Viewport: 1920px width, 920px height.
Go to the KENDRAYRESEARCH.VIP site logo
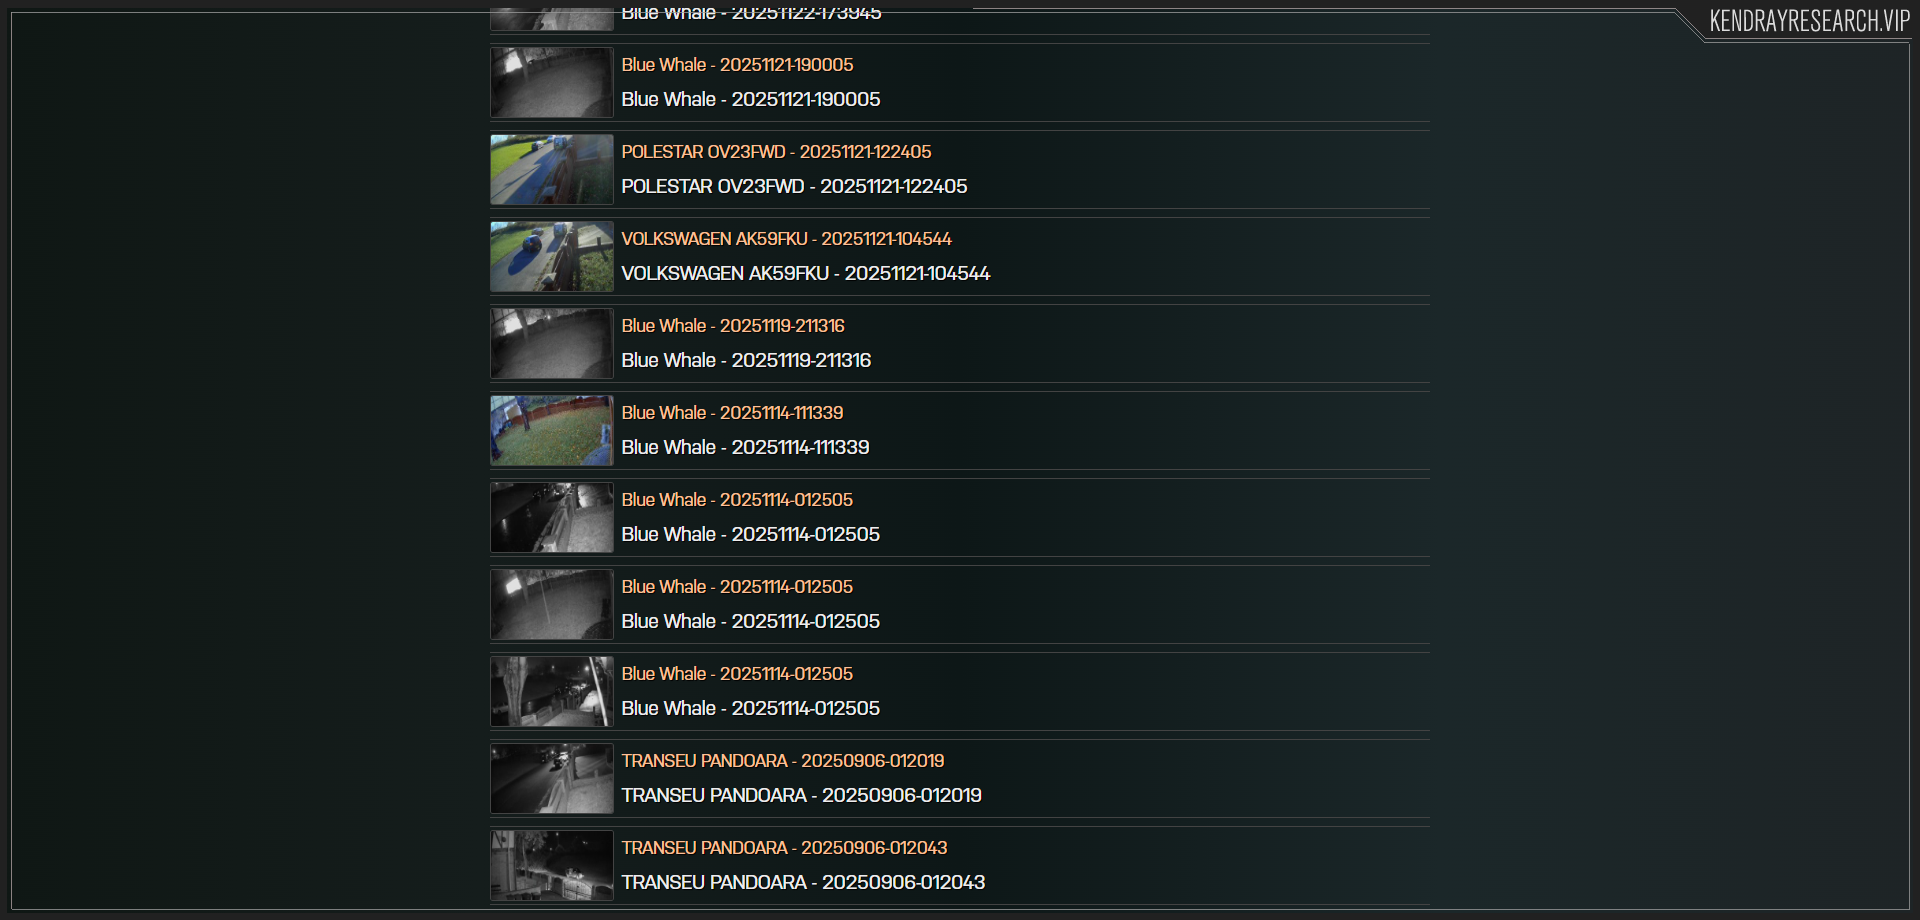(x=1809, y=21)
